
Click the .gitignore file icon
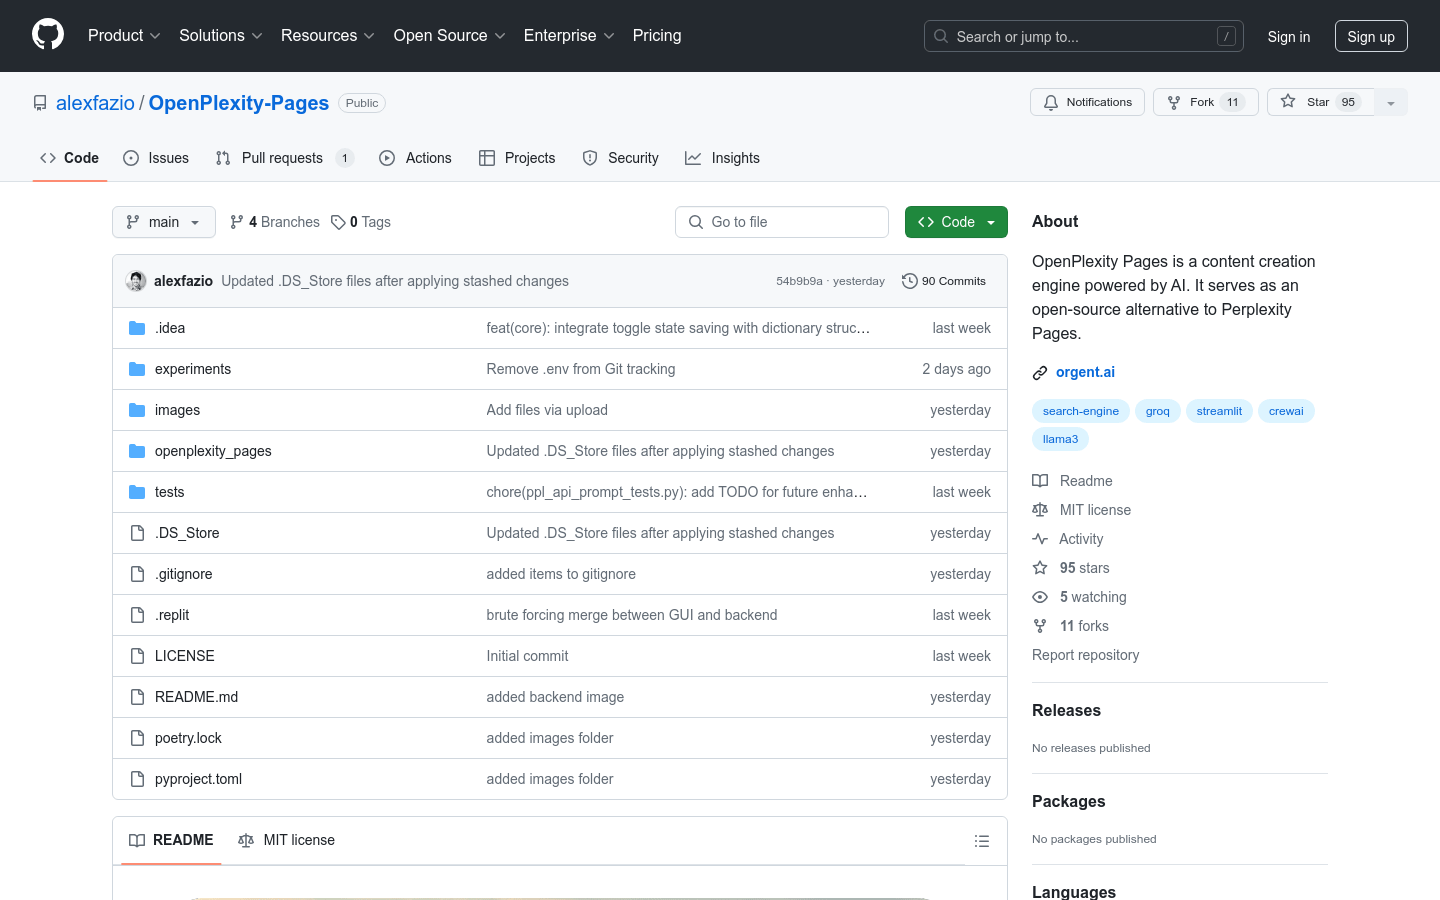137,574
